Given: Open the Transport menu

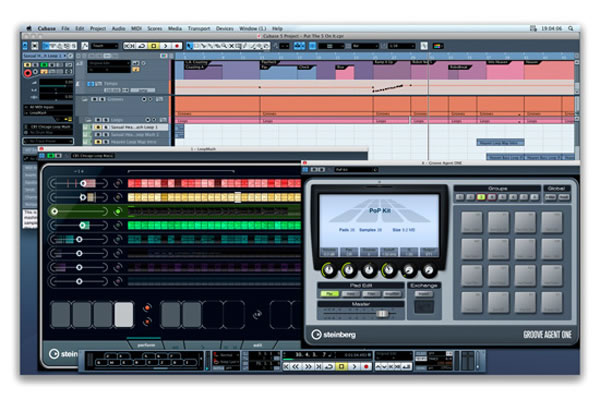Looking at the screenshot, I should [199, 28].
